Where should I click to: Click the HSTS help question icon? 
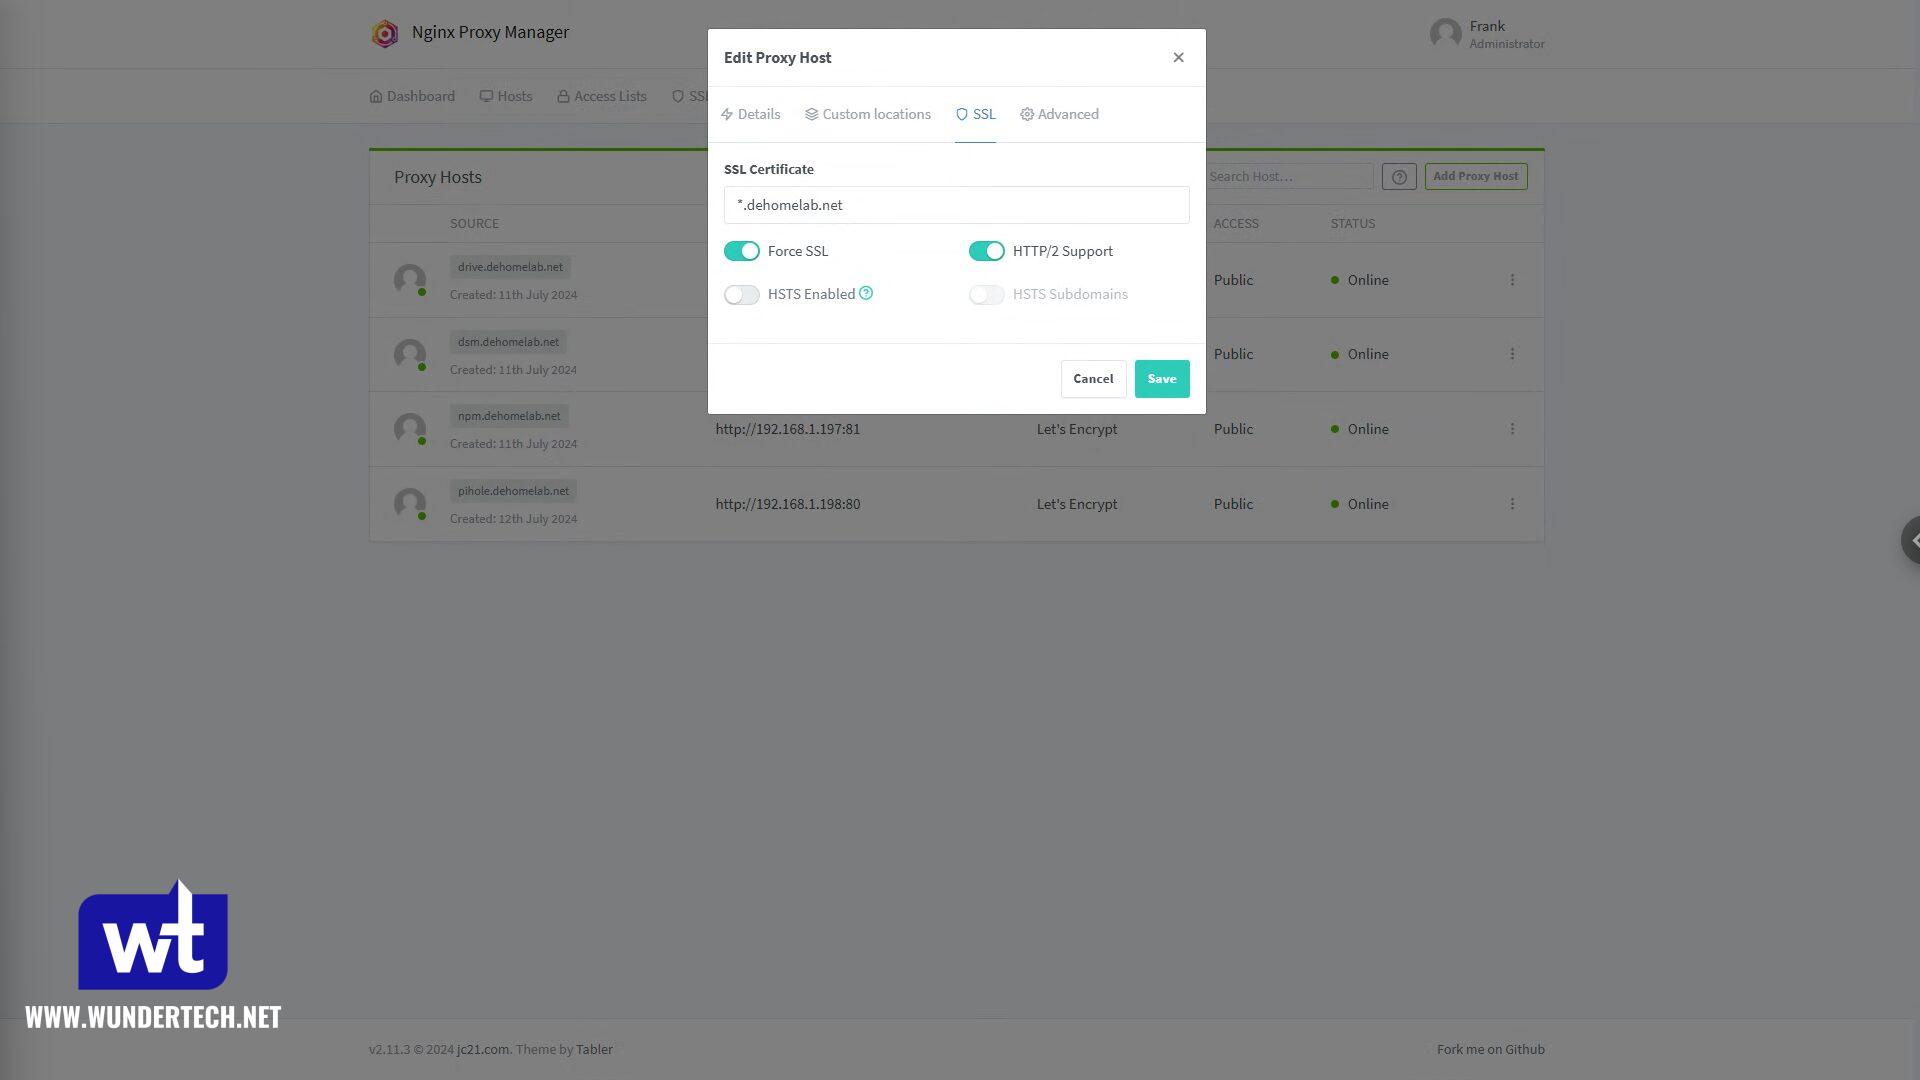coord(866,293)
